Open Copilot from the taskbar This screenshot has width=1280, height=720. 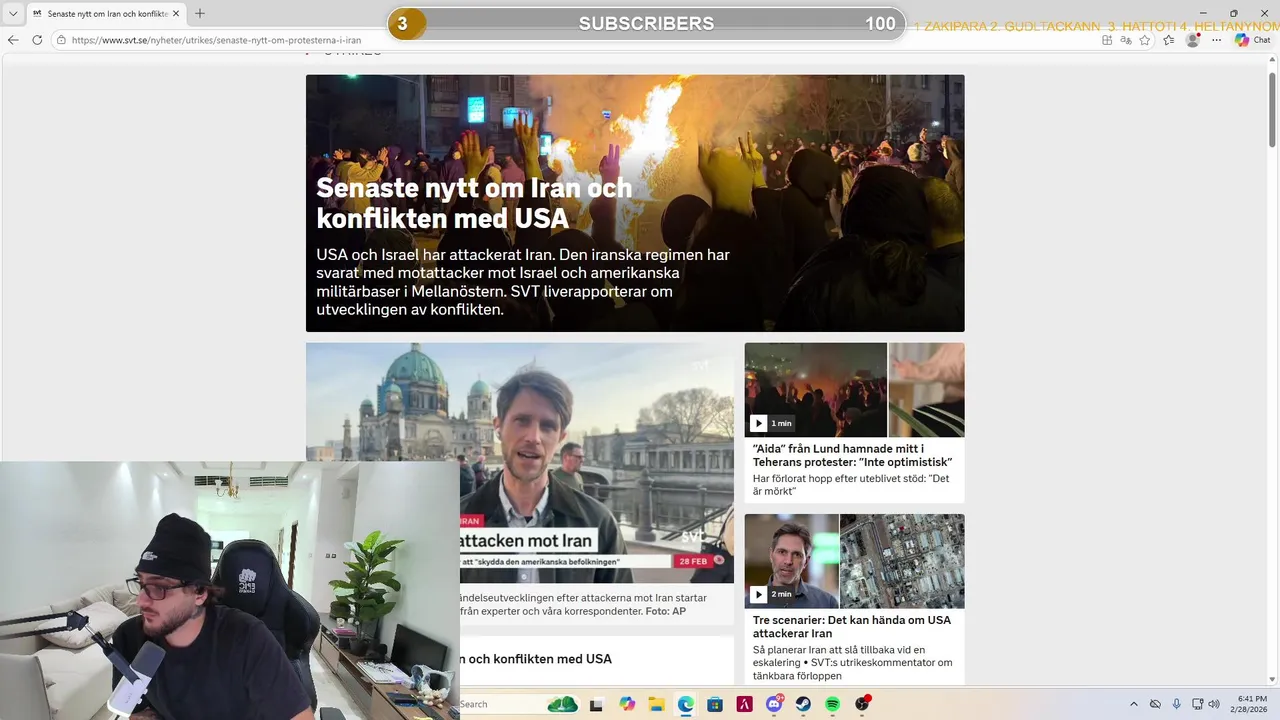[x=627, y=704]
